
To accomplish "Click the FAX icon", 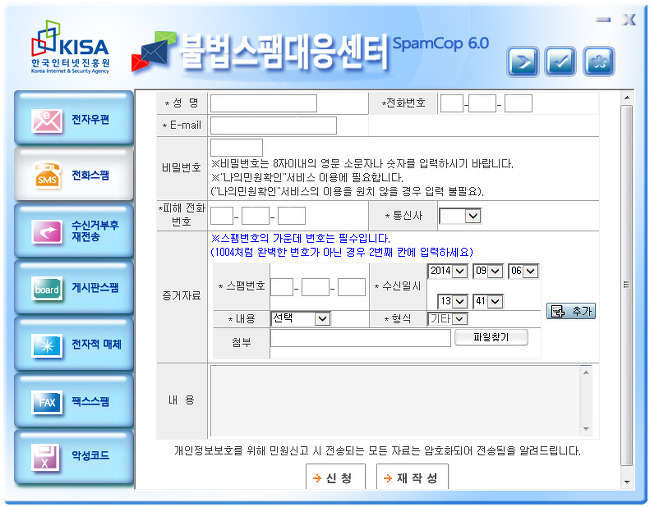I will [x=47, y=402].
